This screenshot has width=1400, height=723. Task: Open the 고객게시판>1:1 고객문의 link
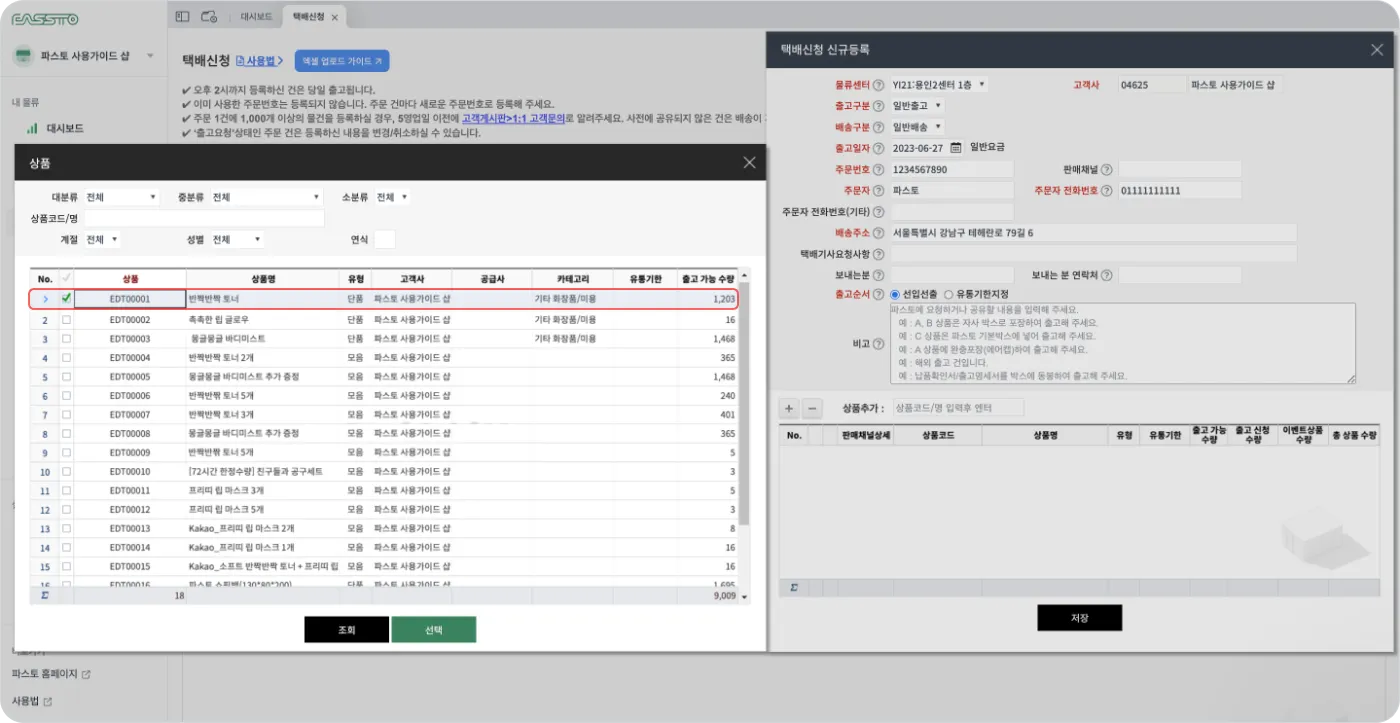pos(513,118)
